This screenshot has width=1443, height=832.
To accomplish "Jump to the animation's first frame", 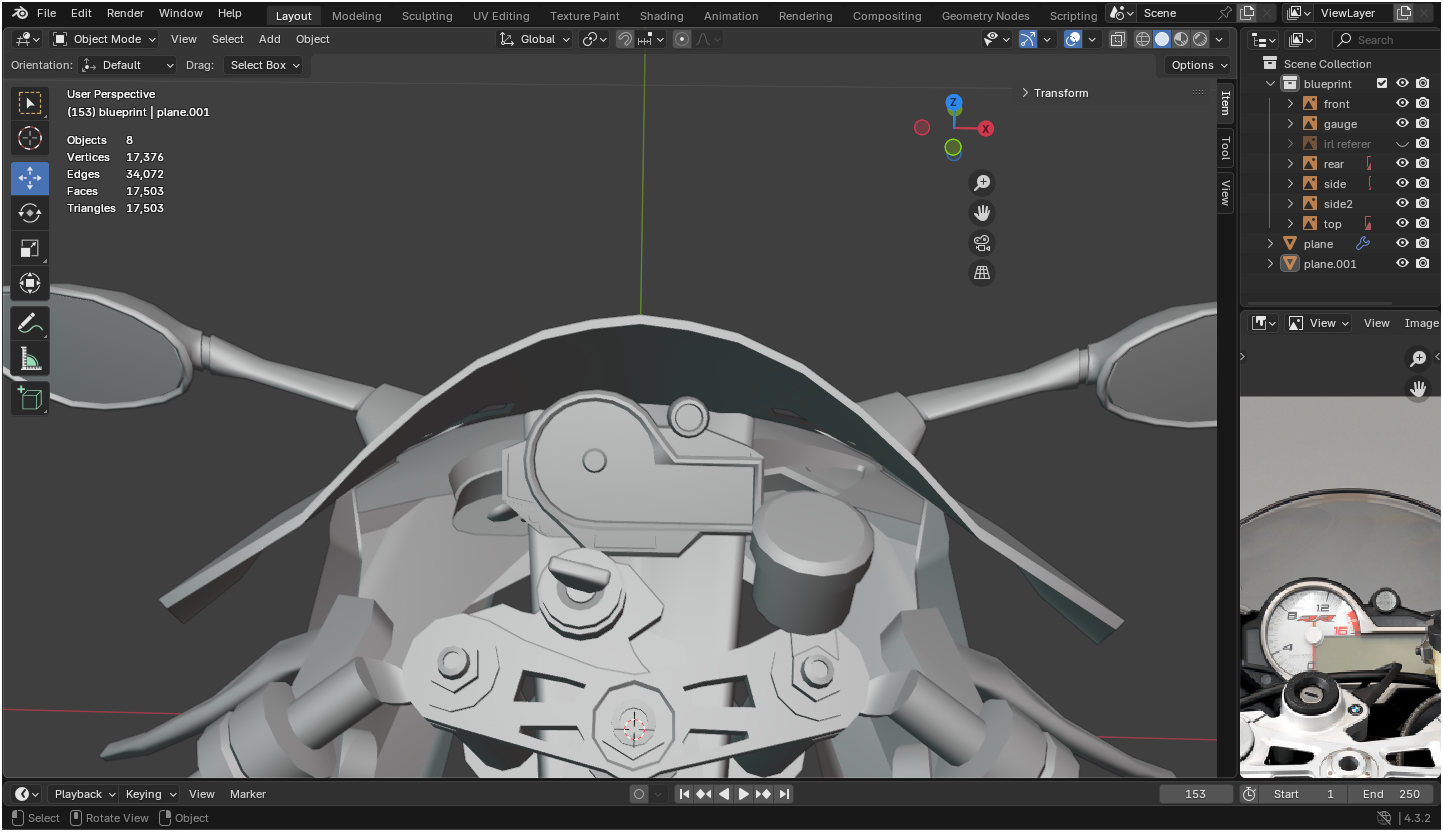I will (x=684, y=794).
